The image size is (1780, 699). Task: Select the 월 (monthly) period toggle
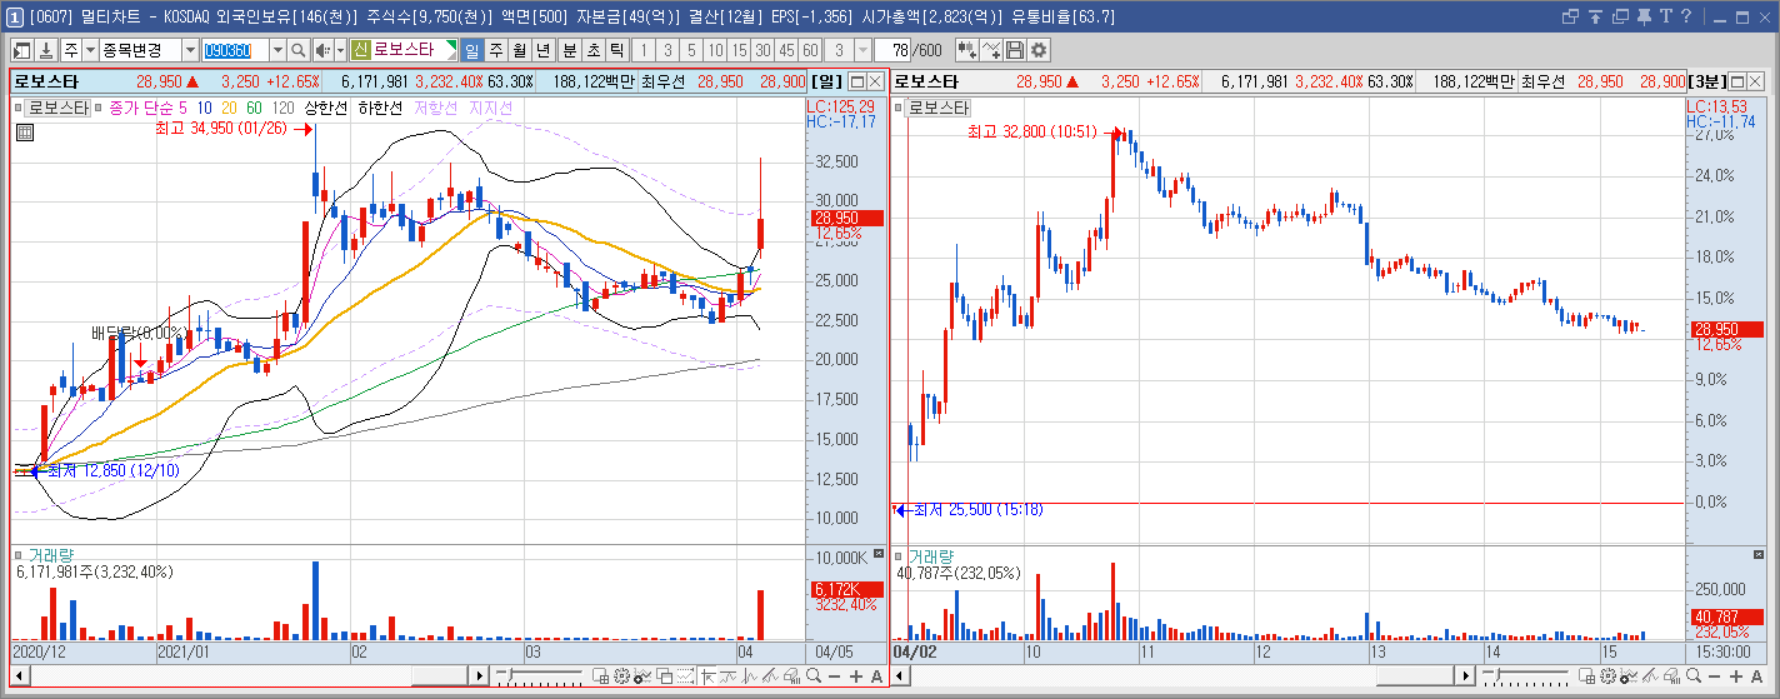[520, 50]
